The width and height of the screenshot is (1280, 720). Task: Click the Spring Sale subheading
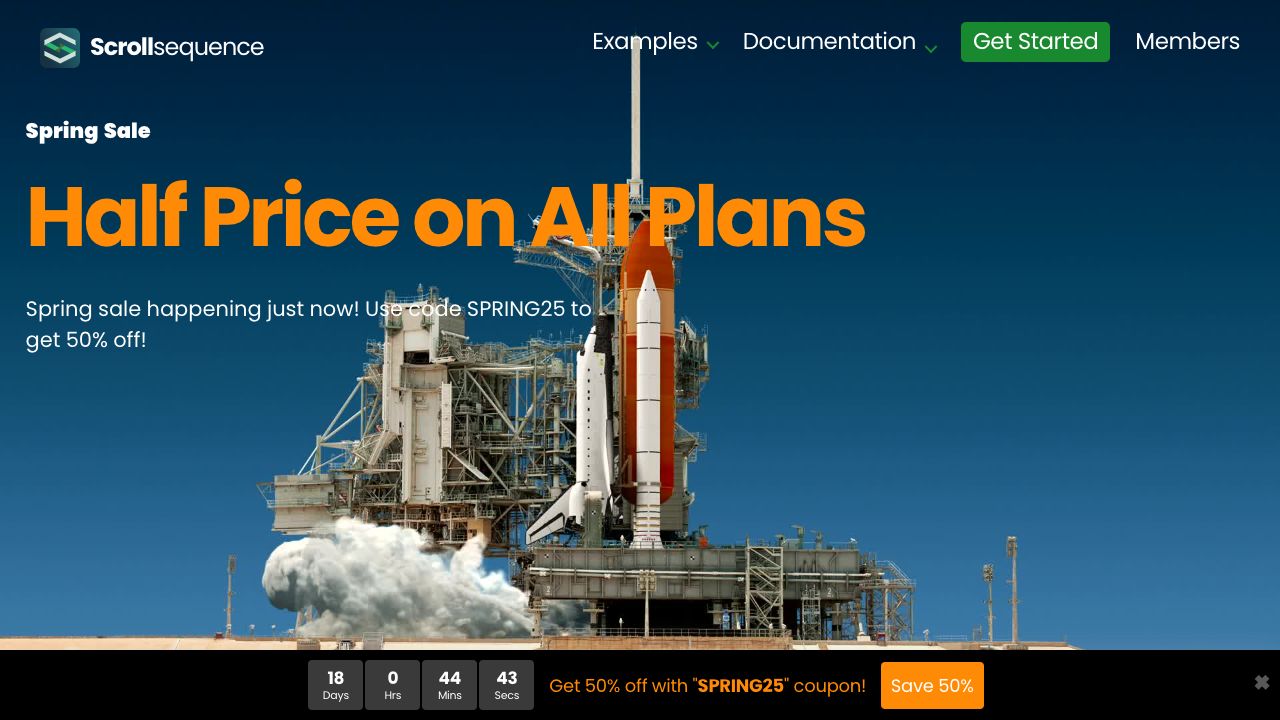(88, 131)
